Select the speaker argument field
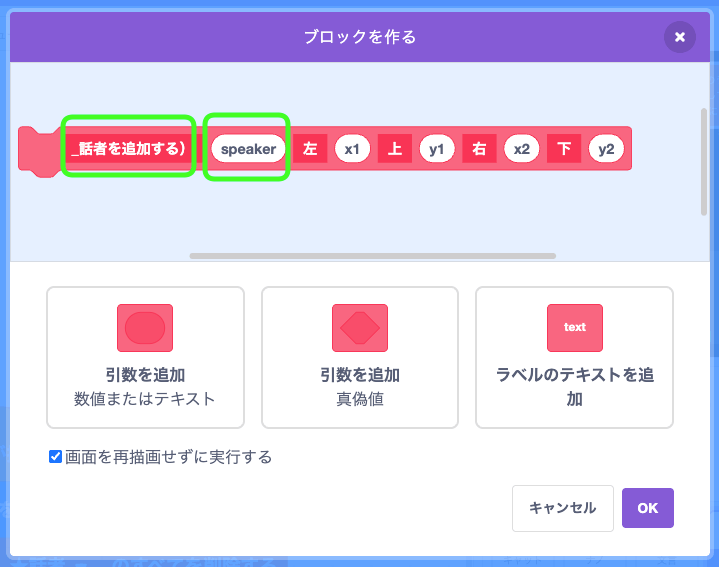 (x=248, y=149)
